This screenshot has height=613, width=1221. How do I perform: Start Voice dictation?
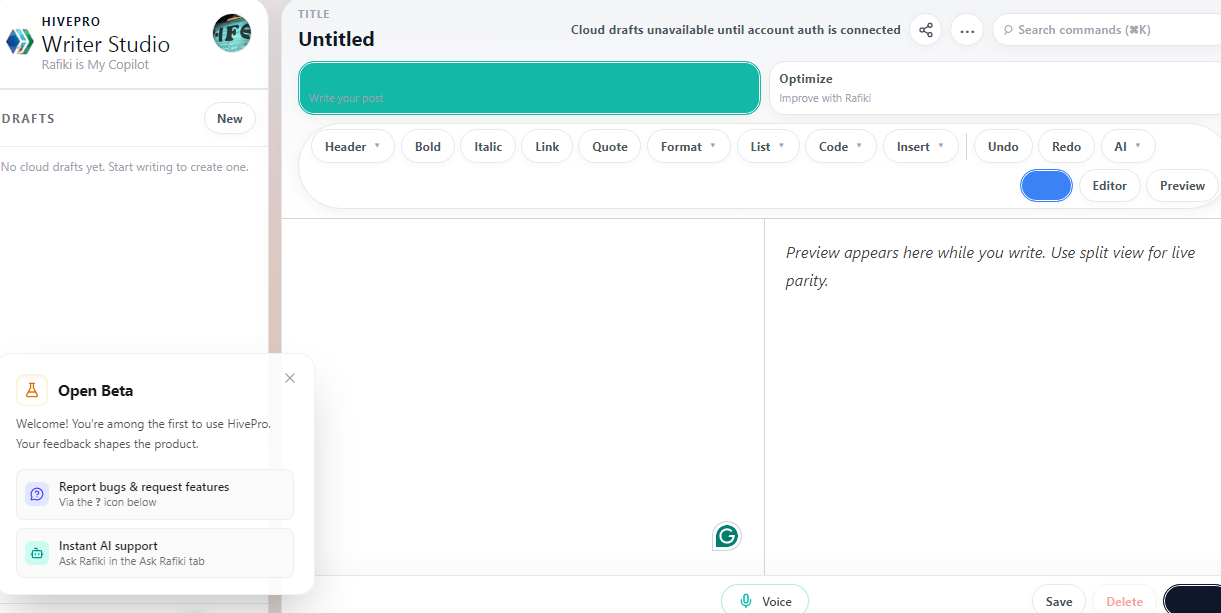pyautogui.click(x=765, y=601)
